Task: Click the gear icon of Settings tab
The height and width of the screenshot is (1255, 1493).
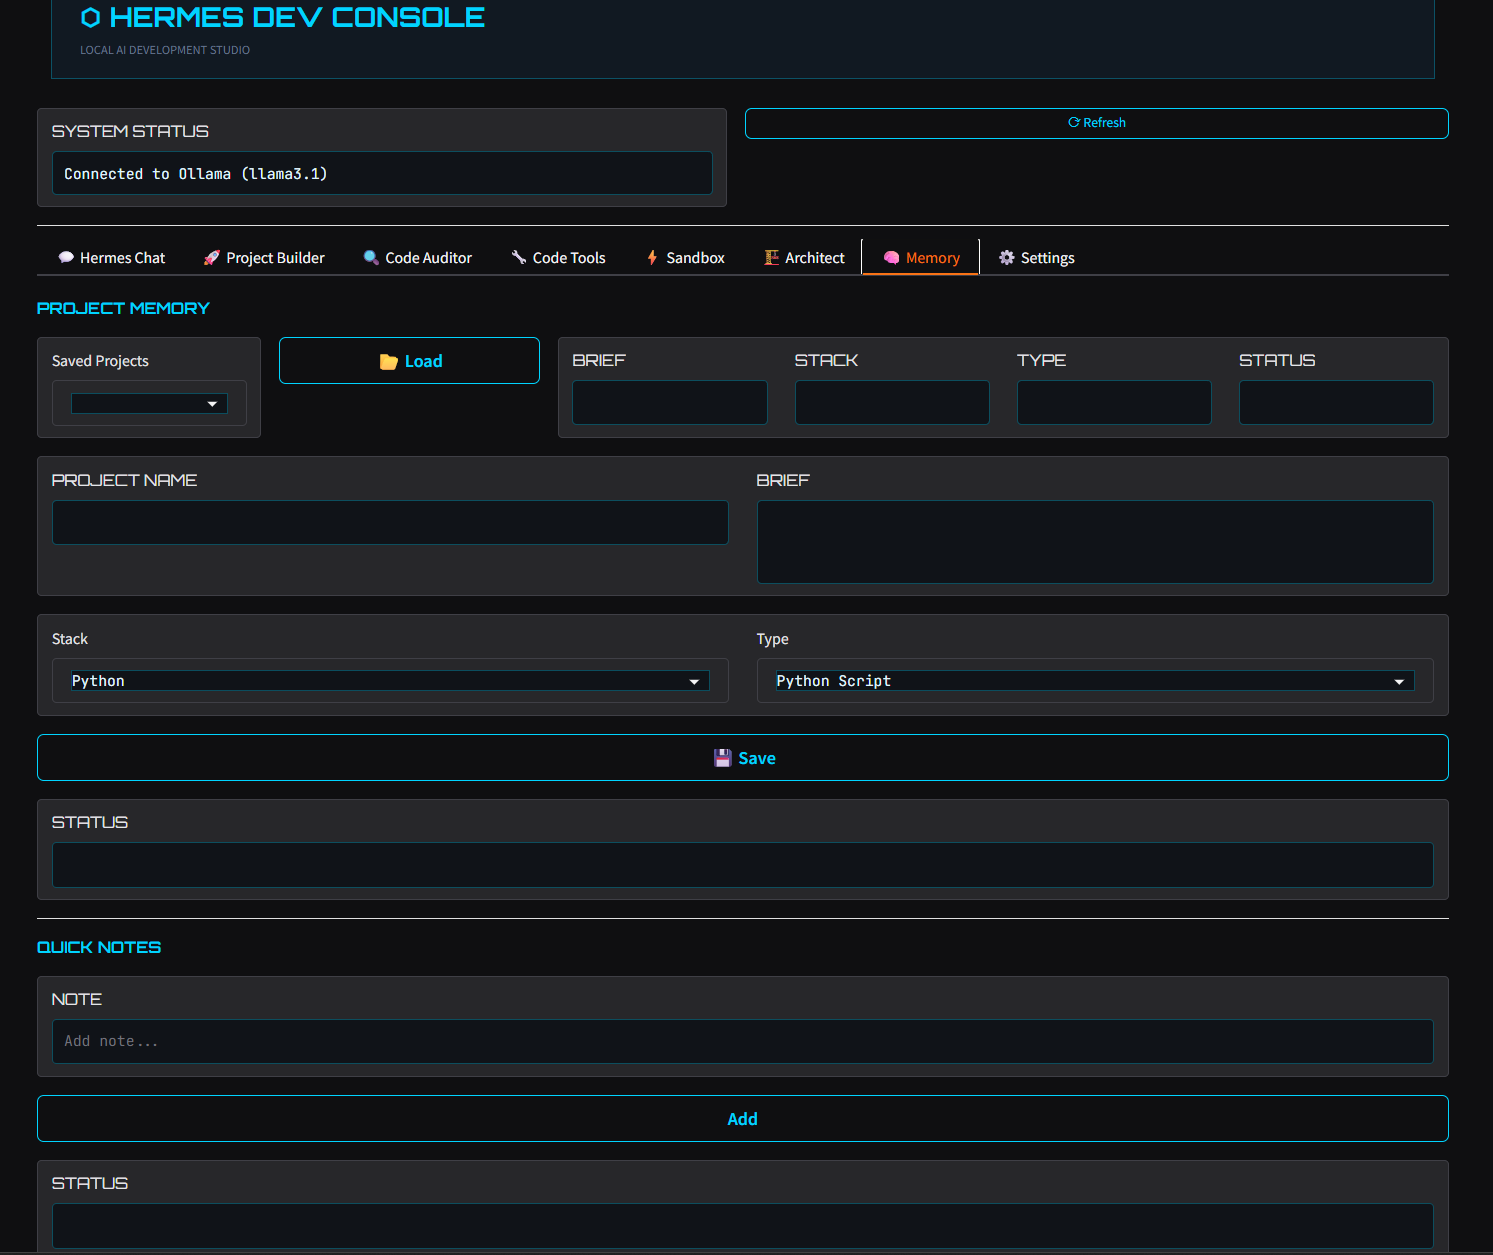Action: click(x=1007, y=258)
